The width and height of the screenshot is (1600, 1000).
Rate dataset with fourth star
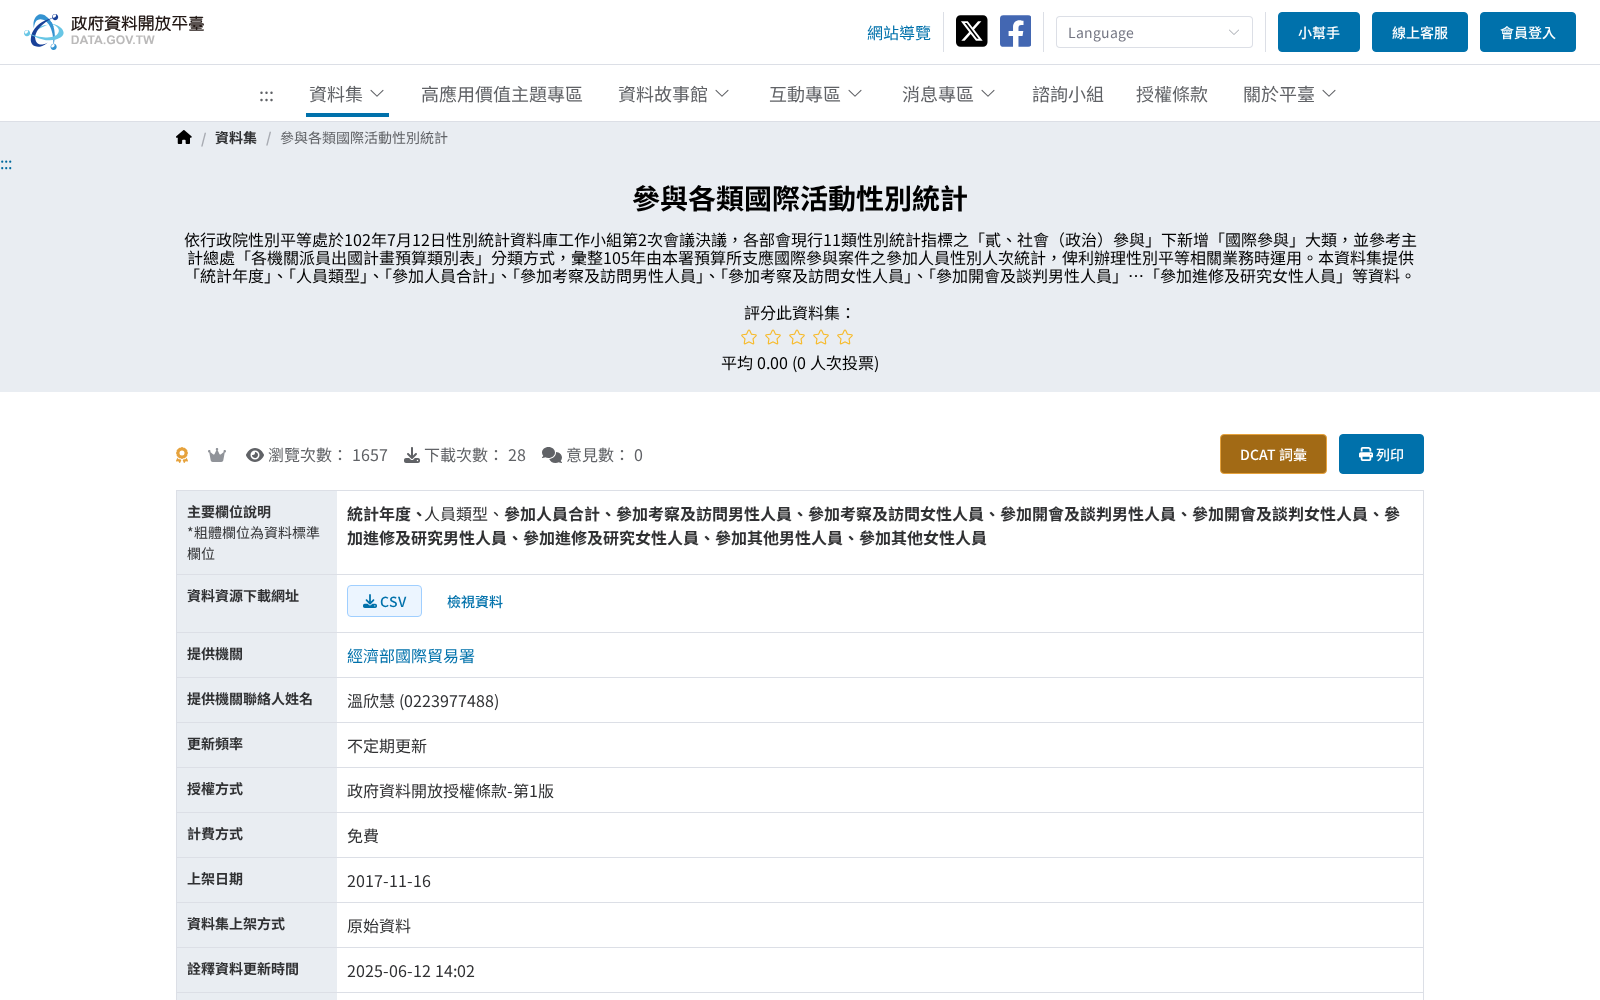point(821,337)
